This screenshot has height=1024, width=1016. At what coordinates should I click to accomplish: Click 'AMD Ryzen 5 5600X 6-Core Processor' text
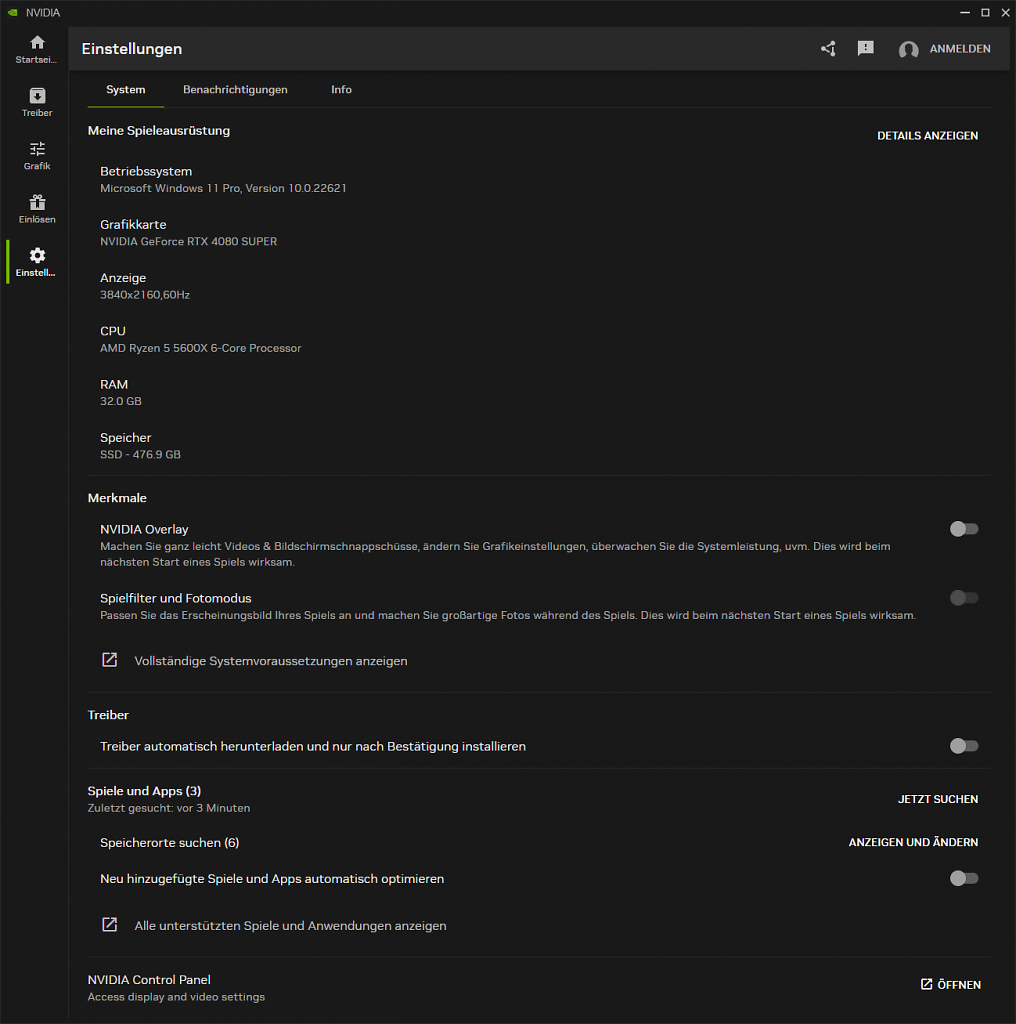200,348
